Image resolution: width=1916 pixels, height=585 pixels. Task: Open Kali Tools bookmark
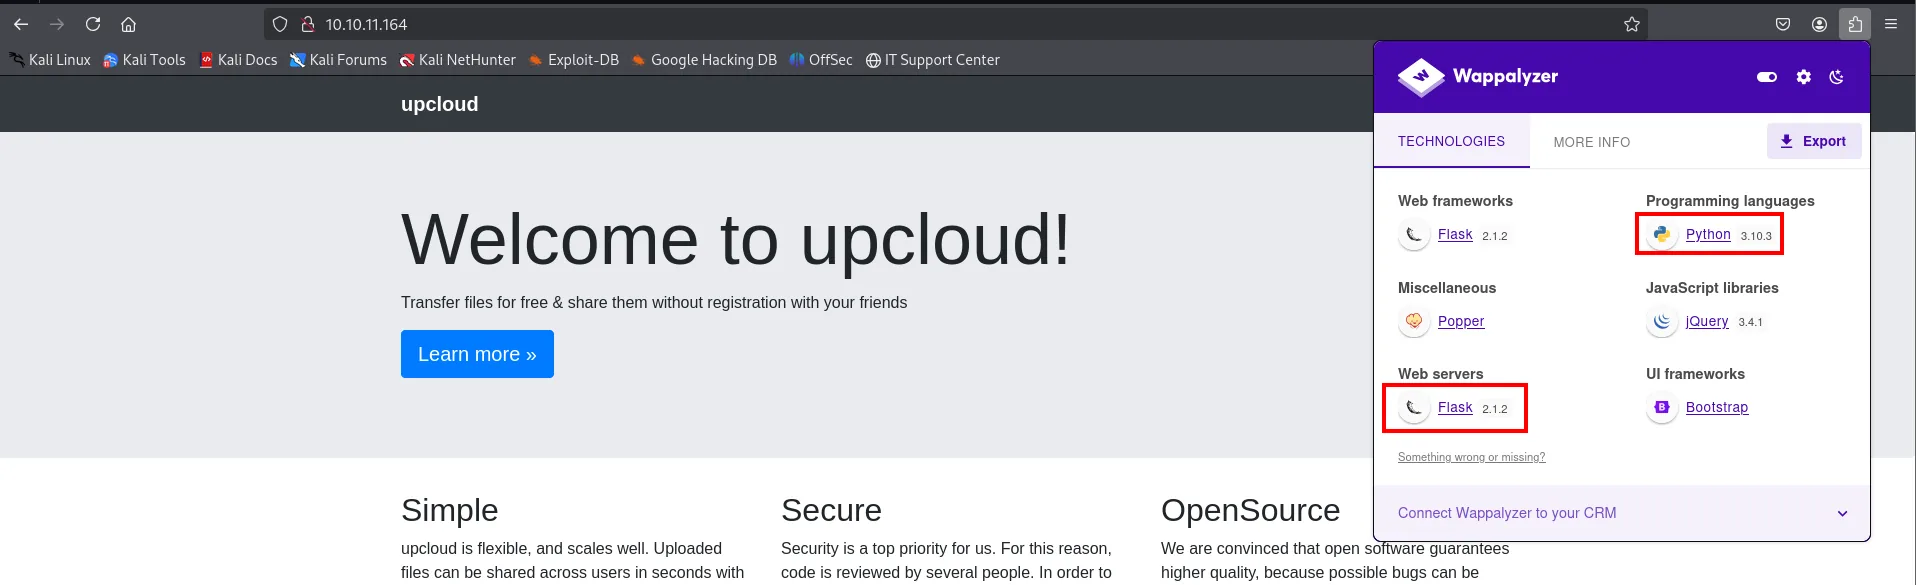144,60
